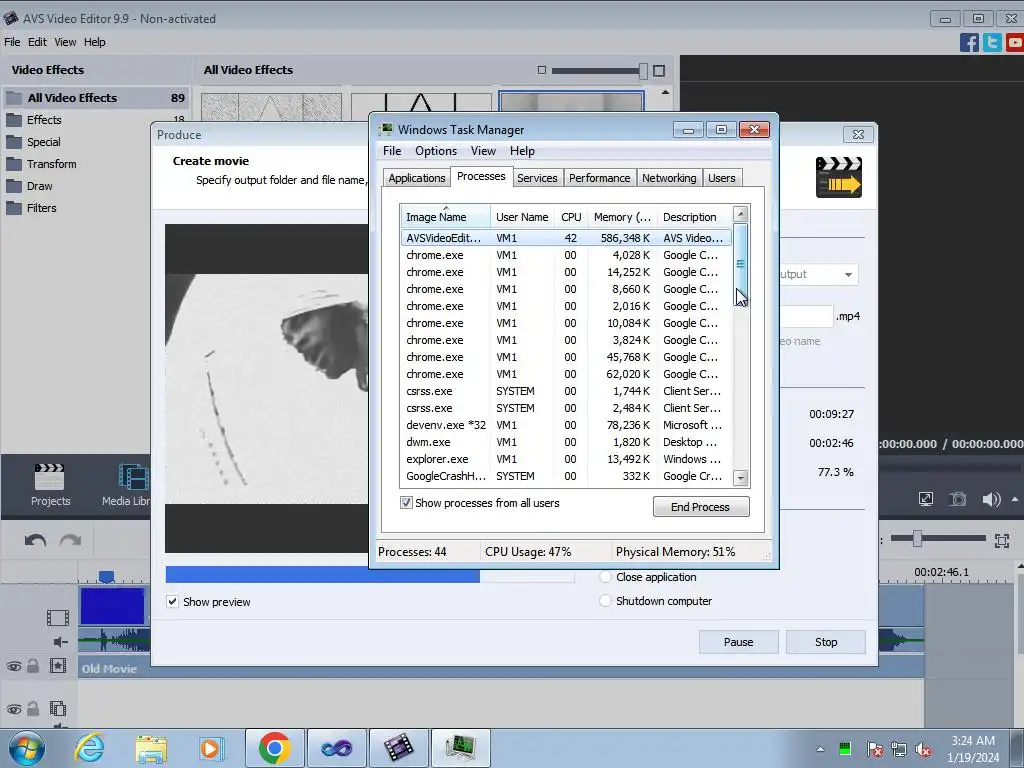
Task: Open Windows Media Player taskbar icon
Action: 212,748
